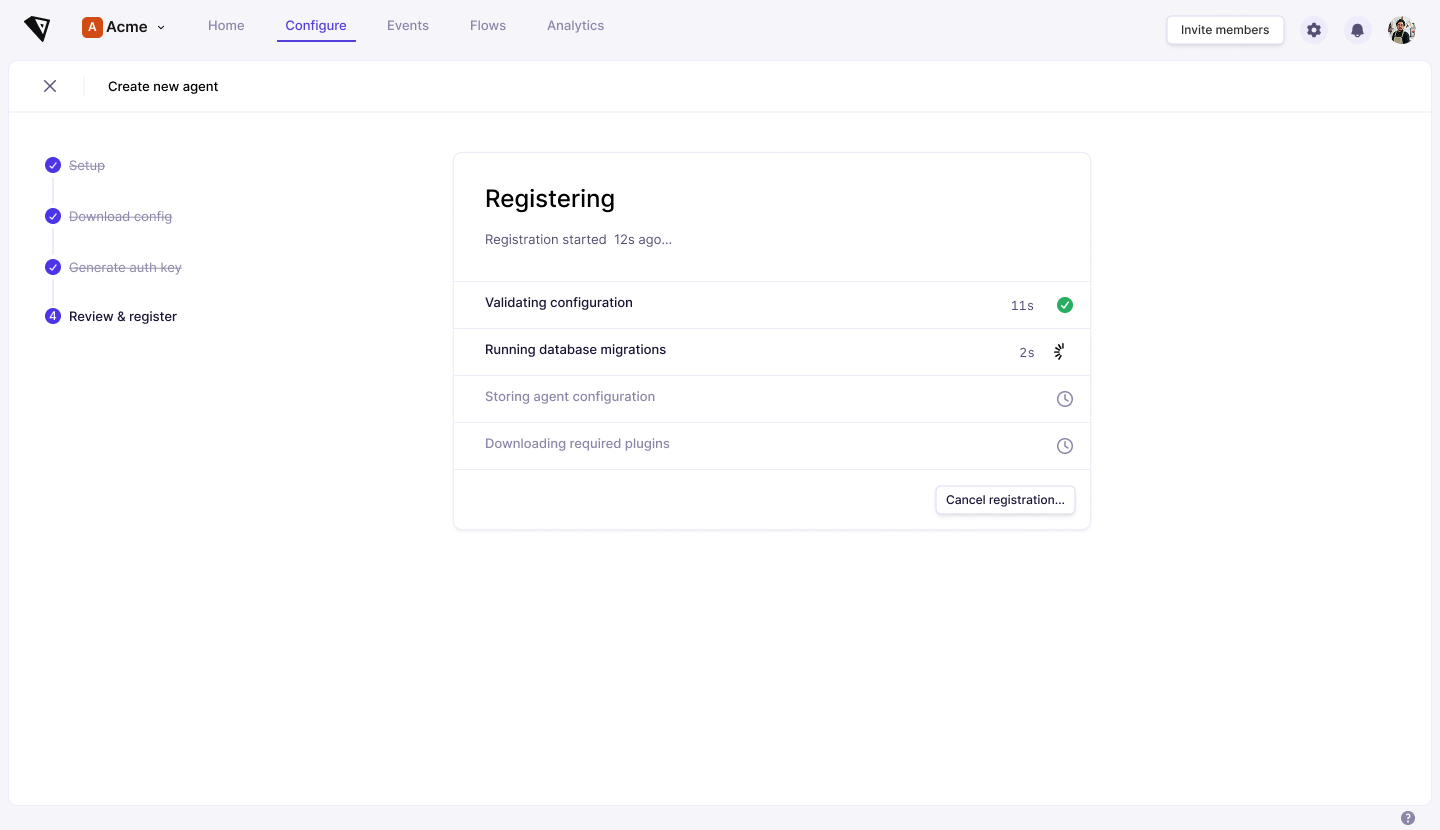Click the Setup step checkmark icon
1440x830 pixels.
tap(53, 165)
